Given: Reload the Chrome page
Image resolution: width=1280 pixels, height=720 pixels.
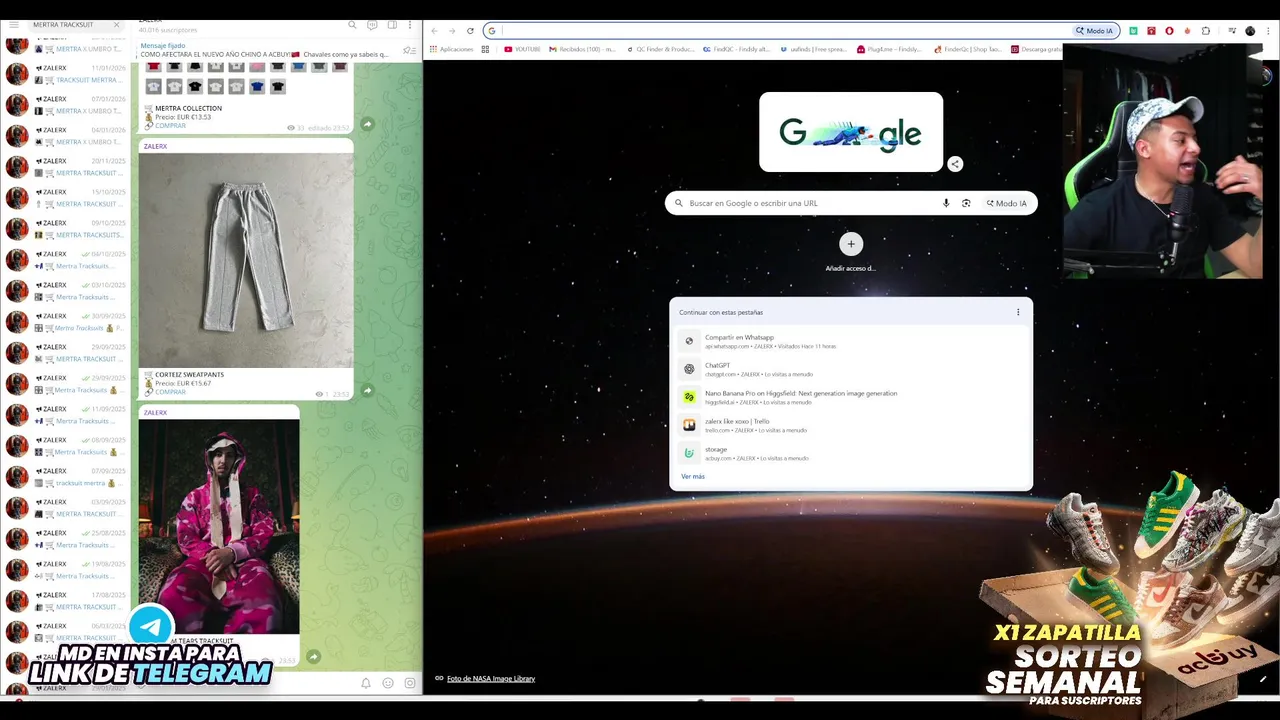Looking at the screenshot, I should coord(470,31).
